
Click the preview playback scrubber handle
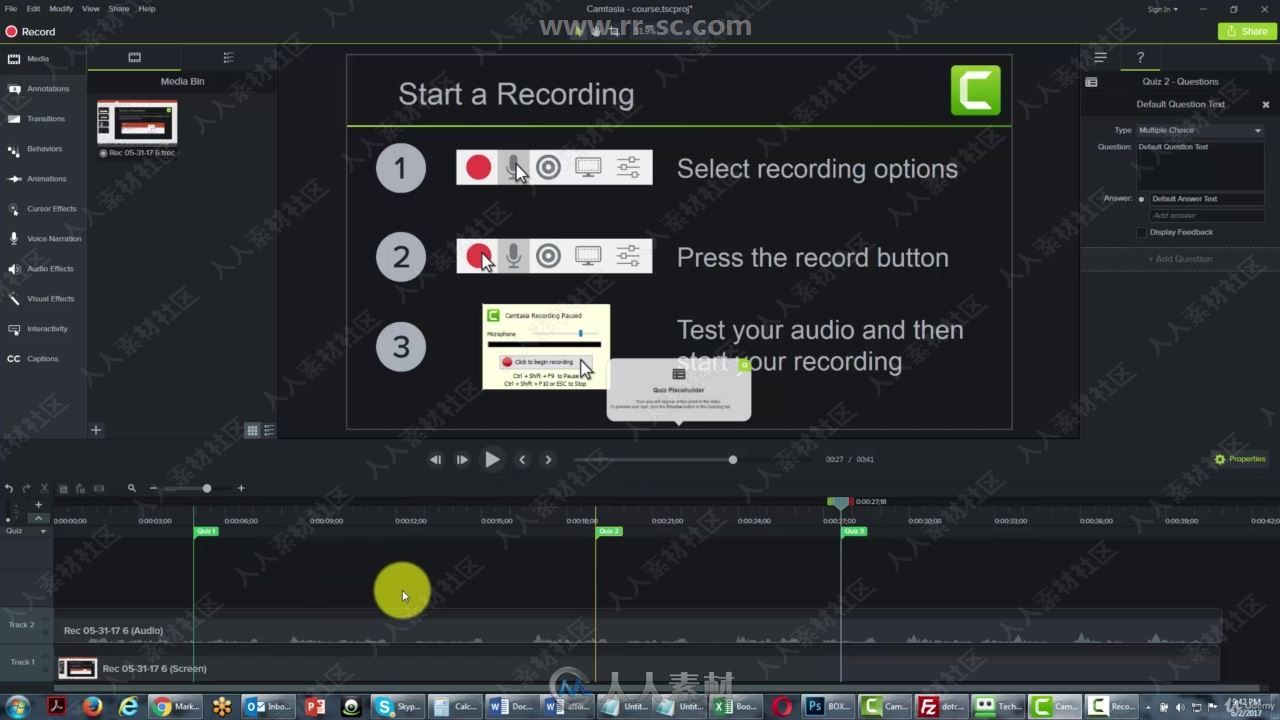(x=733, y=460)
